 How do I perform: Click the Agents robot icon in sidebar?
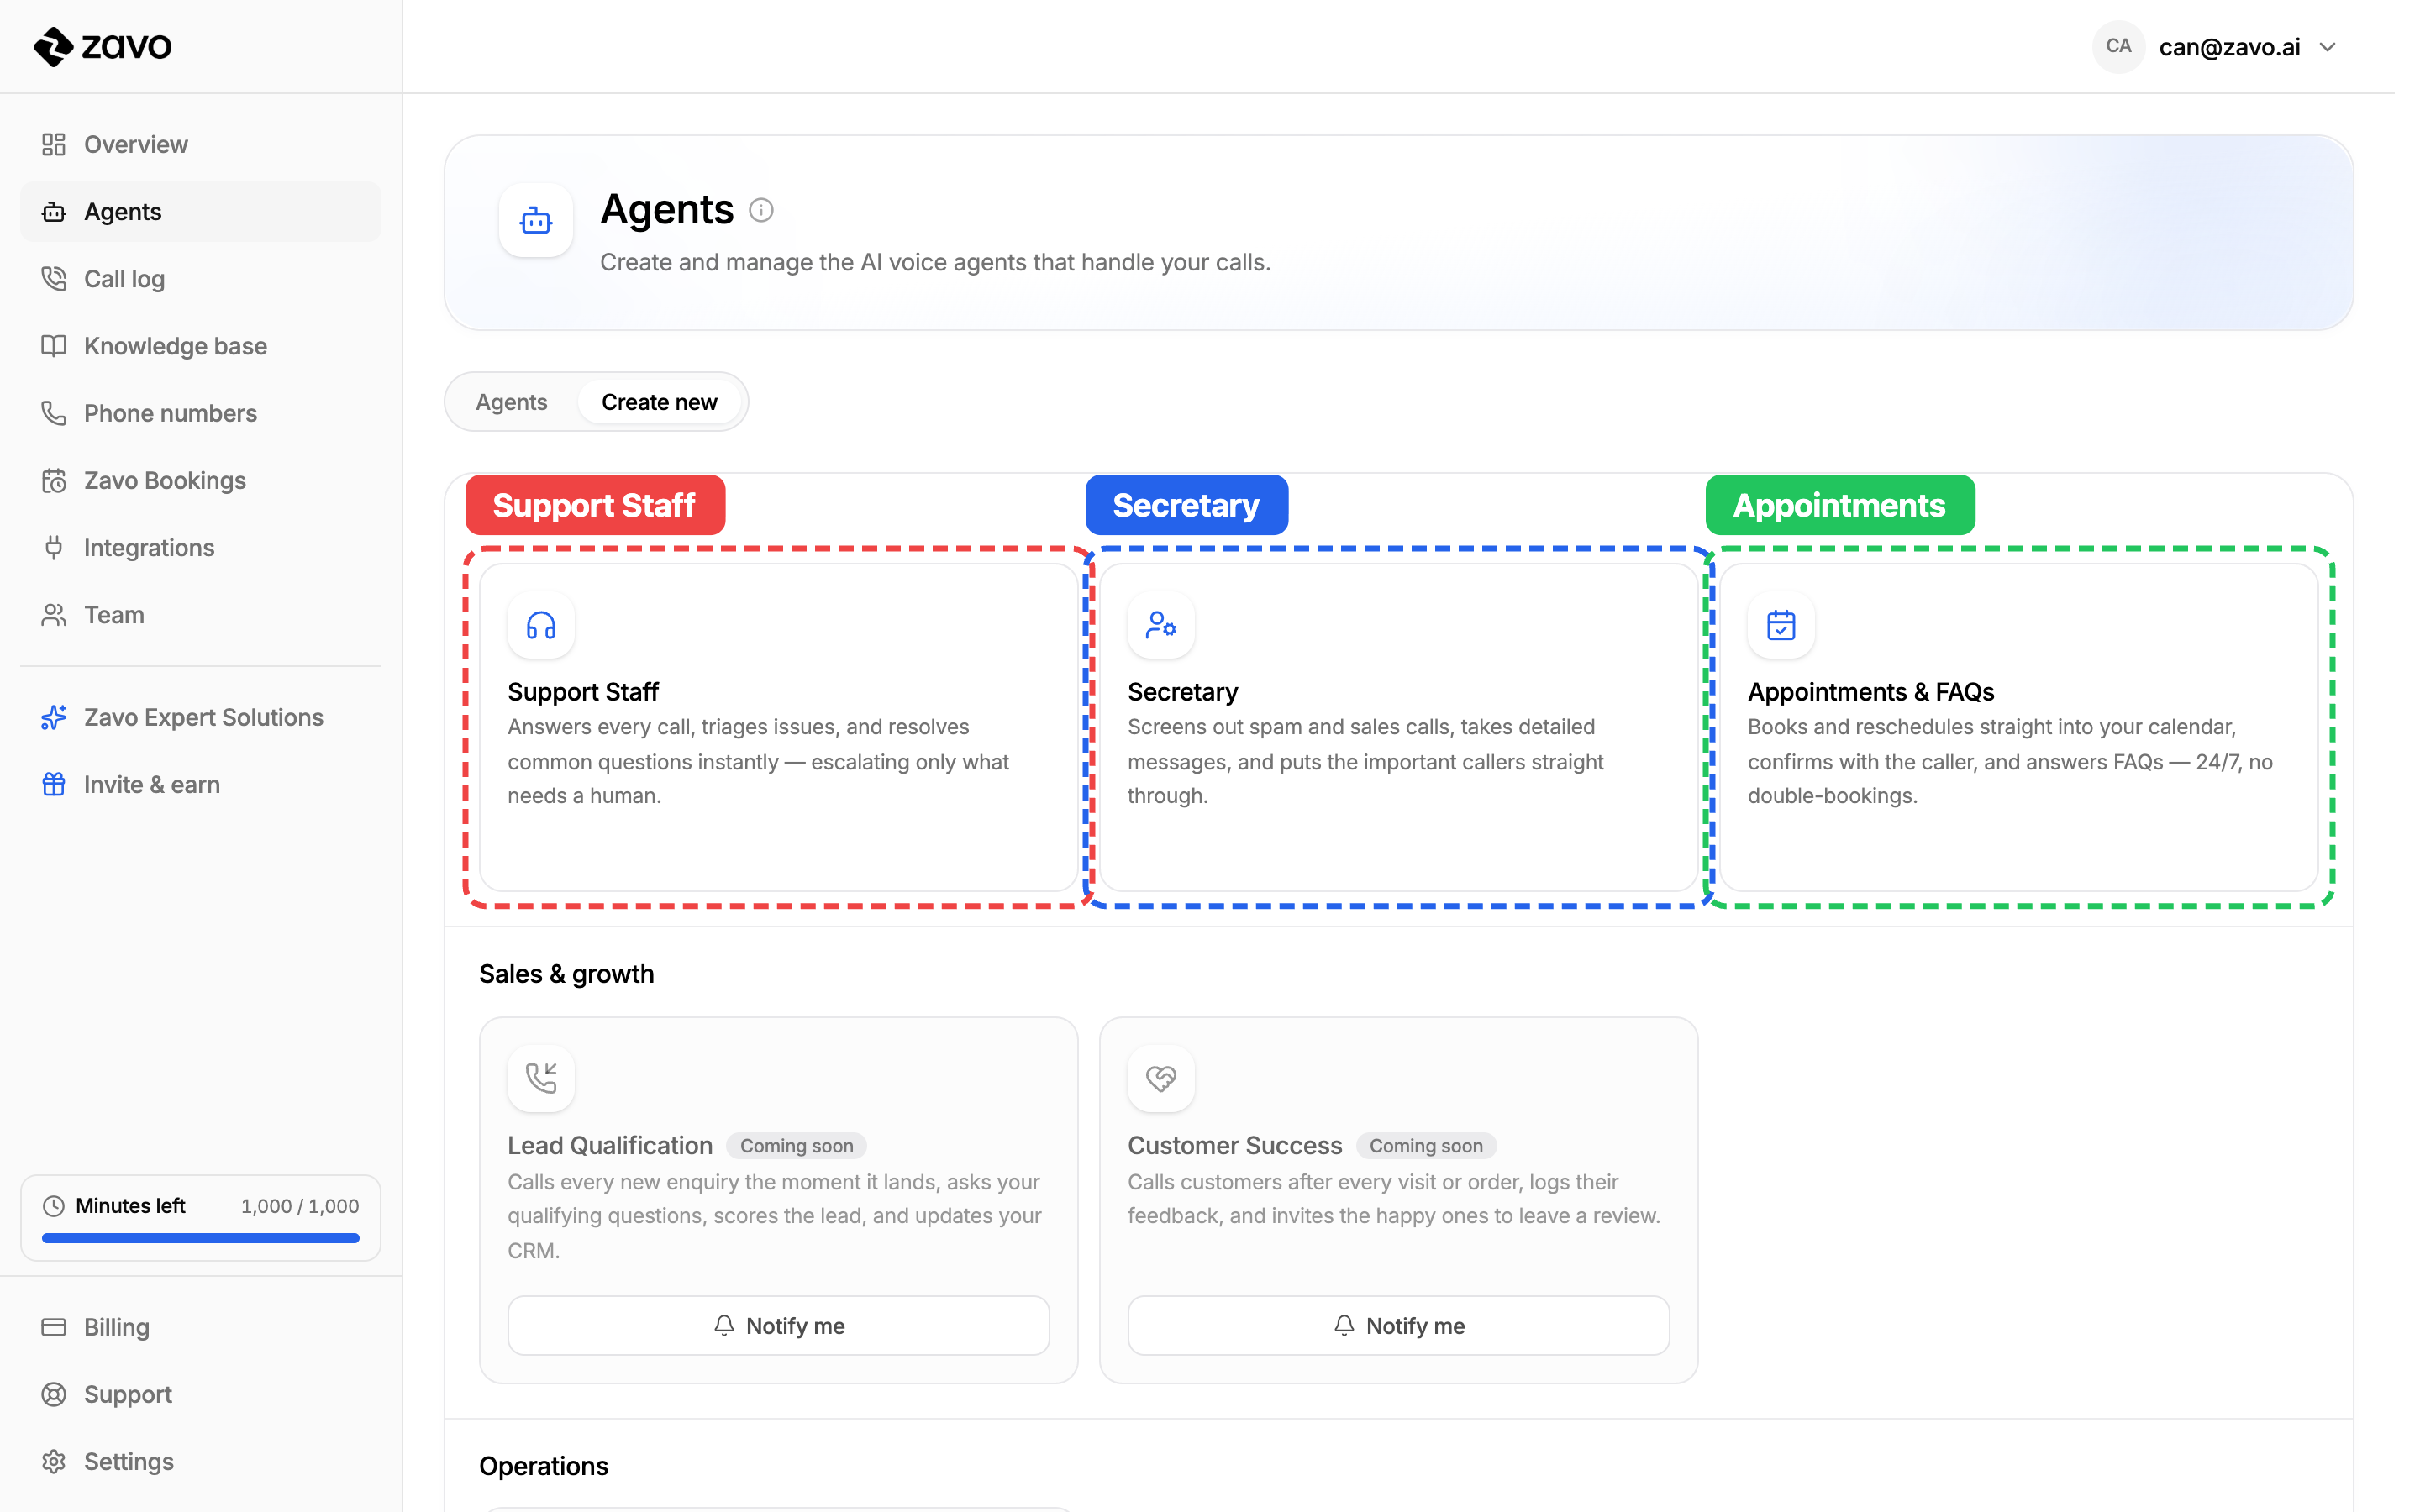pos(54,212)
